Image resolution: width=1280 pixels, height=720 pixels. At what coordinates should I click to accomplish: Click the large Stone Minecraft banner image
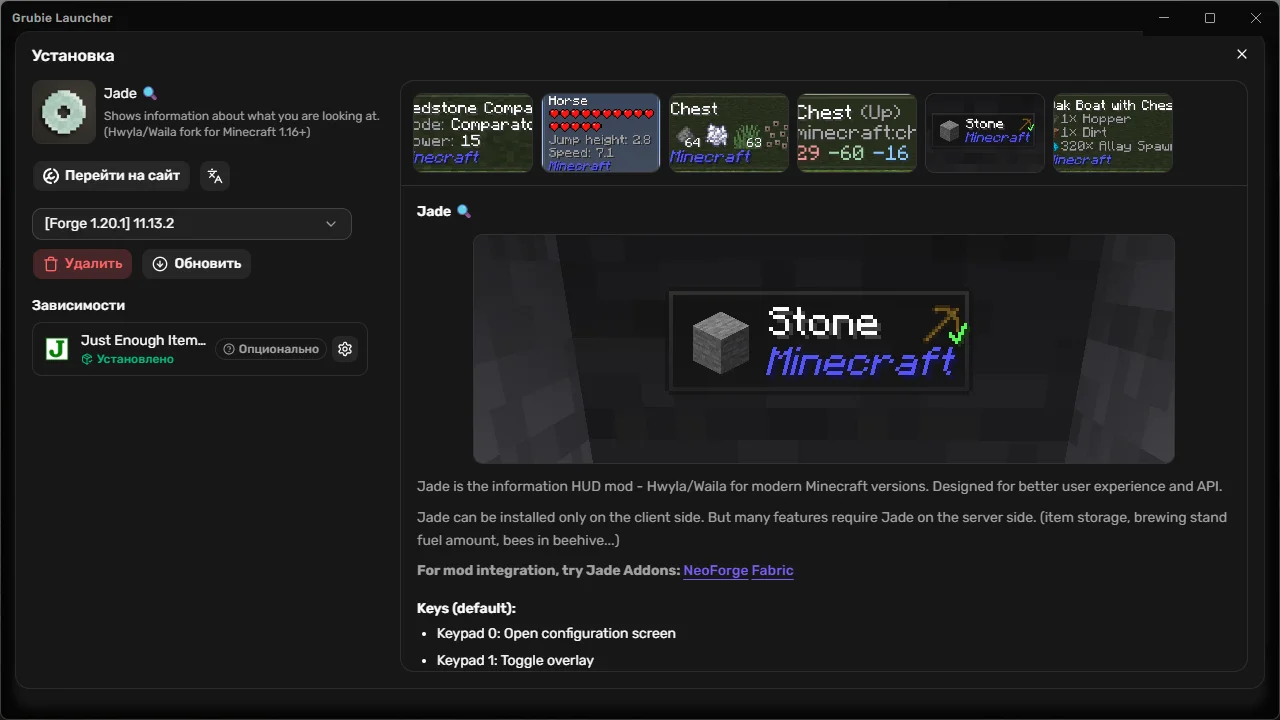coord(824,349)
